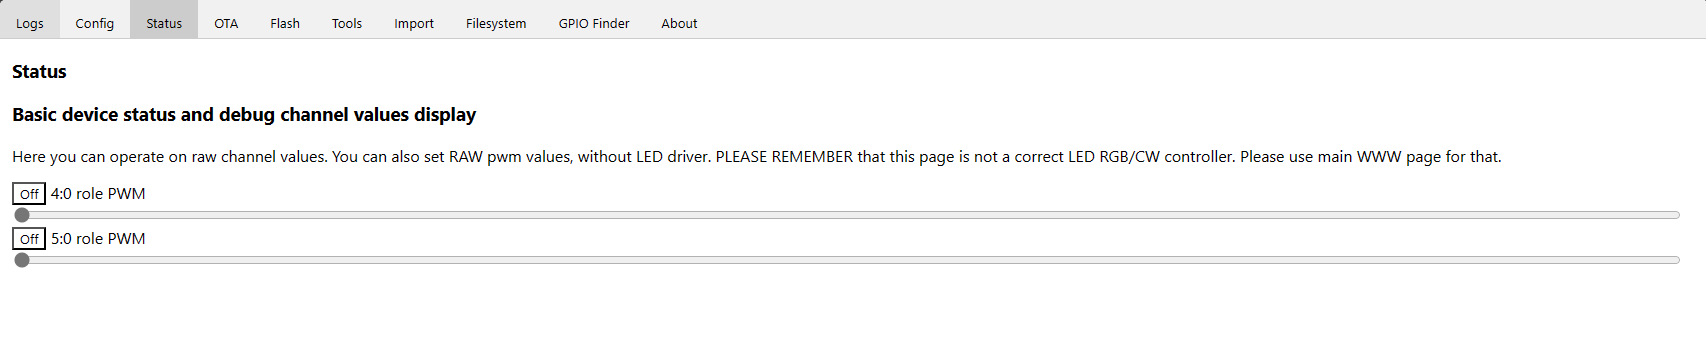Open the GPIO Finder tab
The image size is (1706, 361).
(594, 21)
